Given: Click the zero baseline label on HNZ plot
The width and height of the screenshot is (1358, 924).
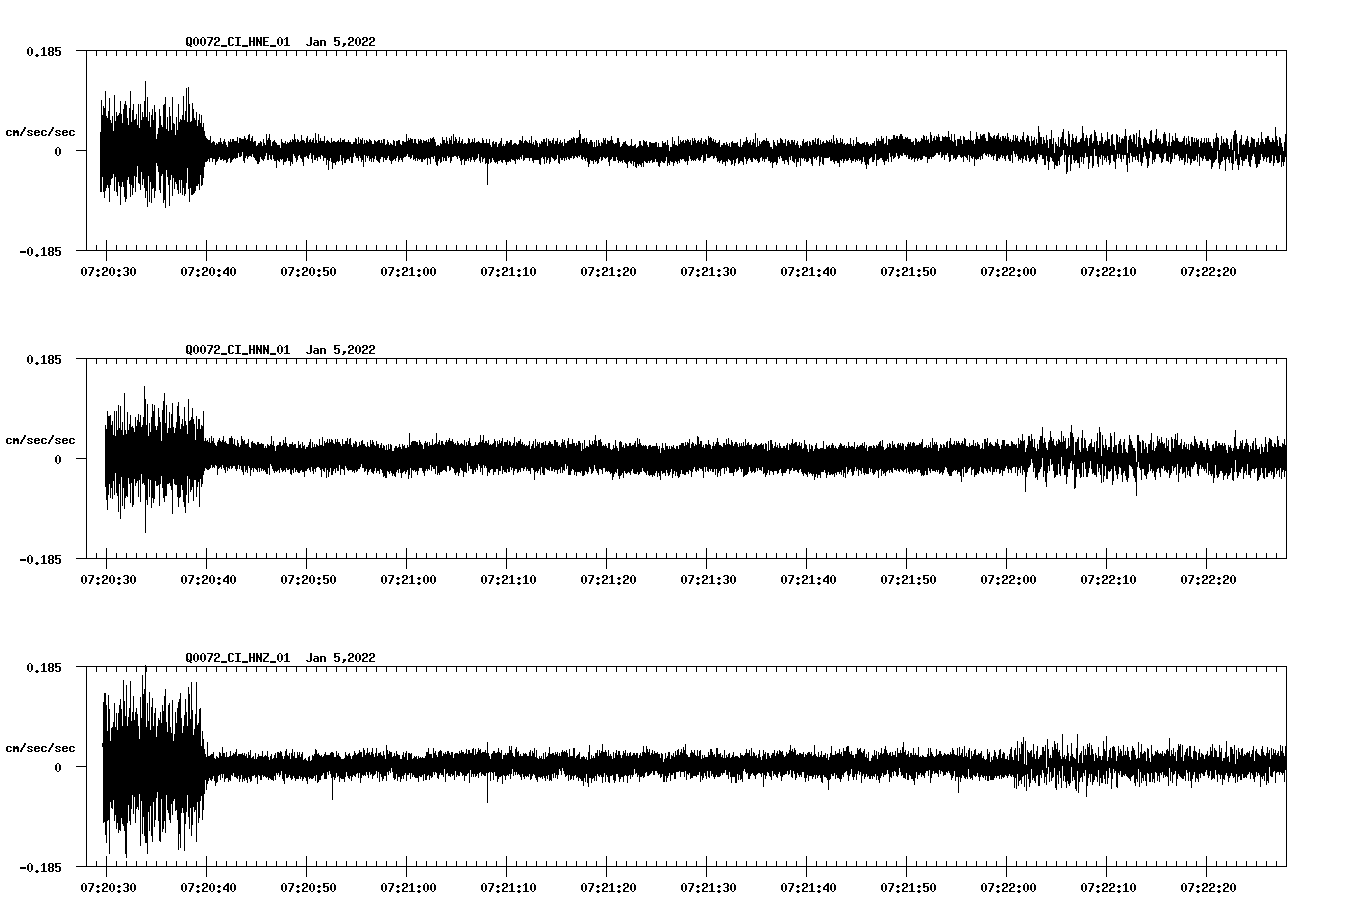Looking at the screenshot, I should pyautogui.click(x=58, y=767).
